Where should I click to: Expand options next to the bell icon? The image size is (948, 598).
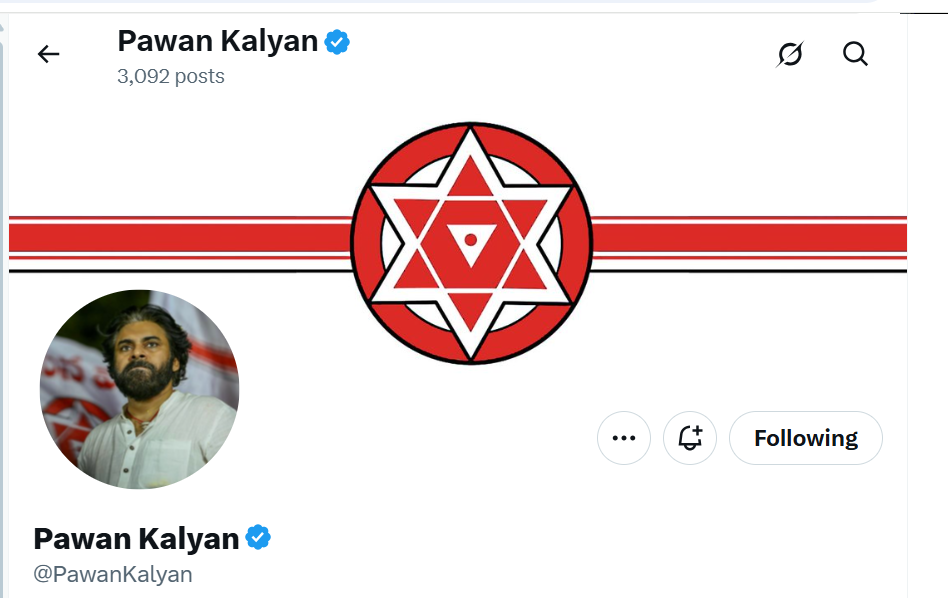tap(623, 438)
